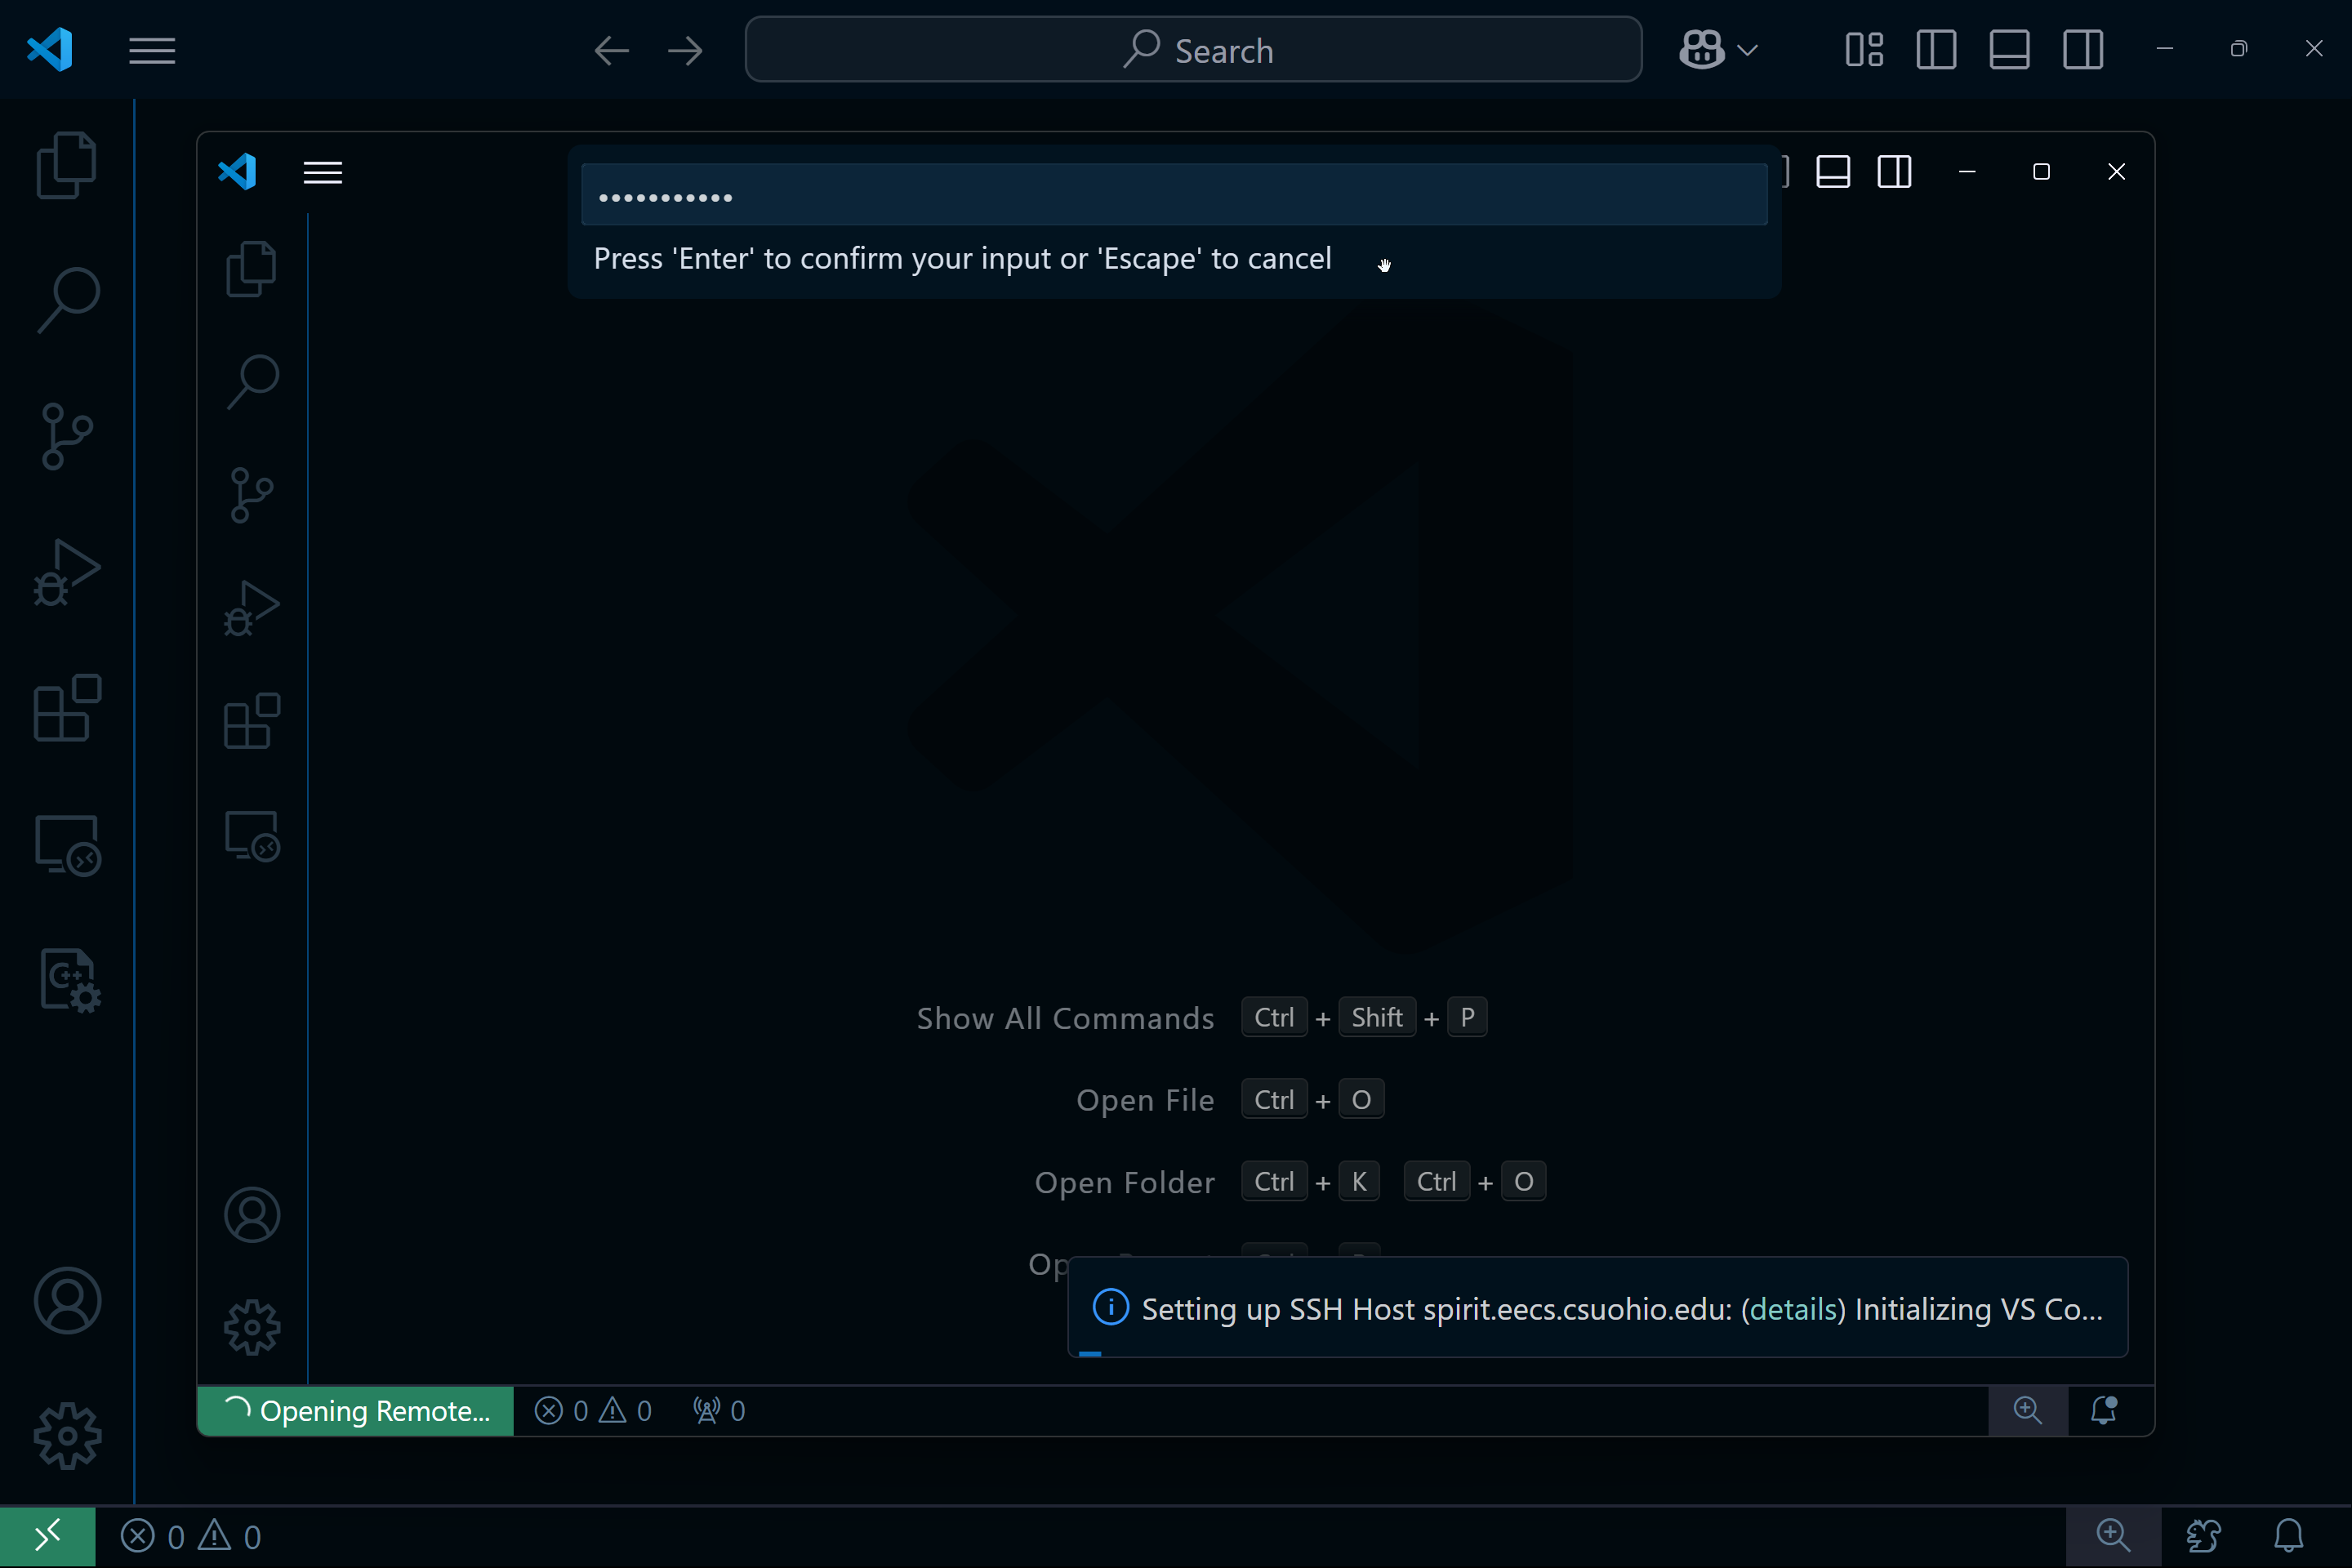Image resolution: width=2352 pixels, height=1568 pixels.
Task: Open Explorer in inner window activity bar
Action: pos(251,269)
